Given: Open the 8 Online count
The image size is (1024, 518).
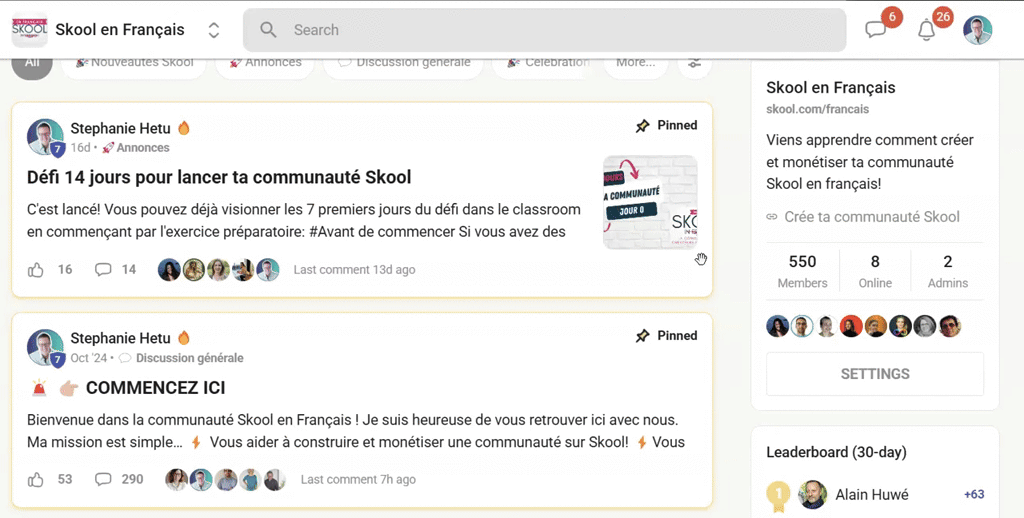Looking at the screenshot, I should [875, 271].
